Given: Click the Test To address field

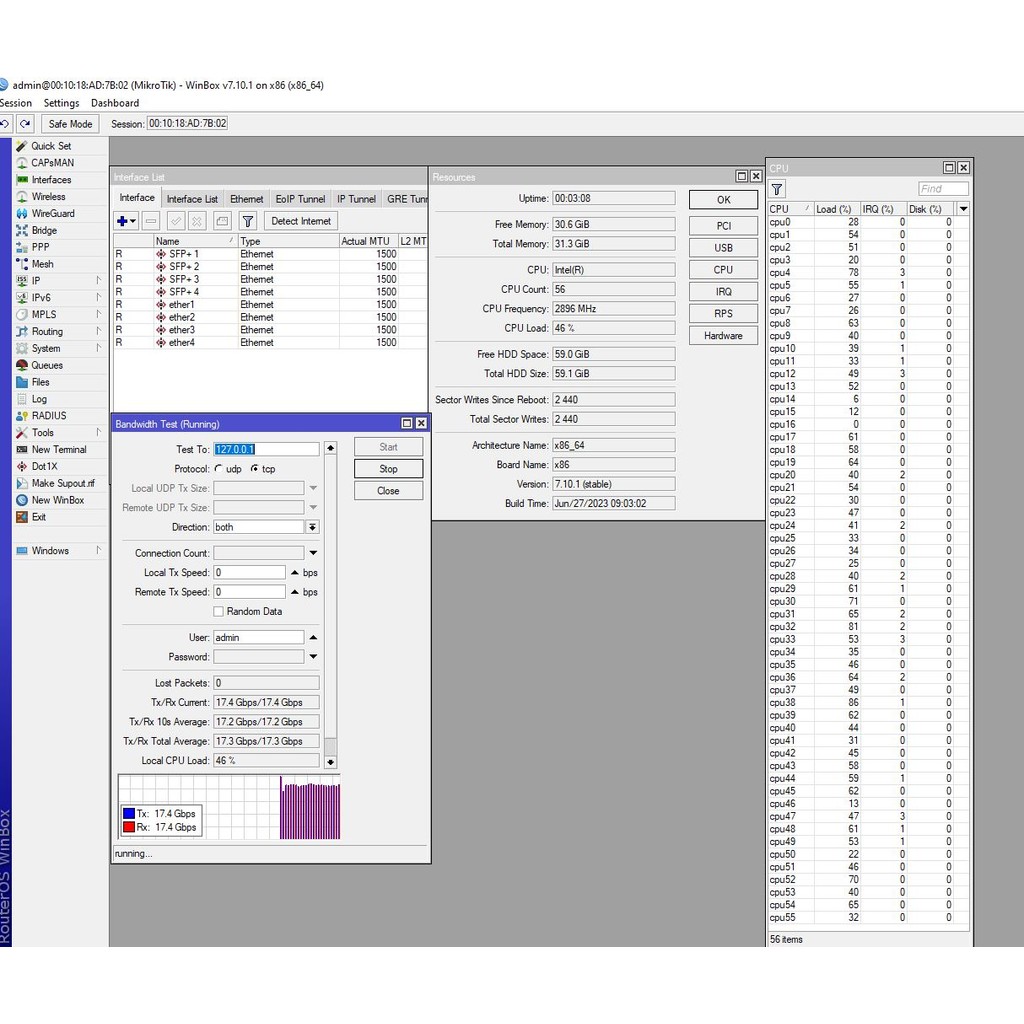Looking at the screenshot, I should coord(266,450).
